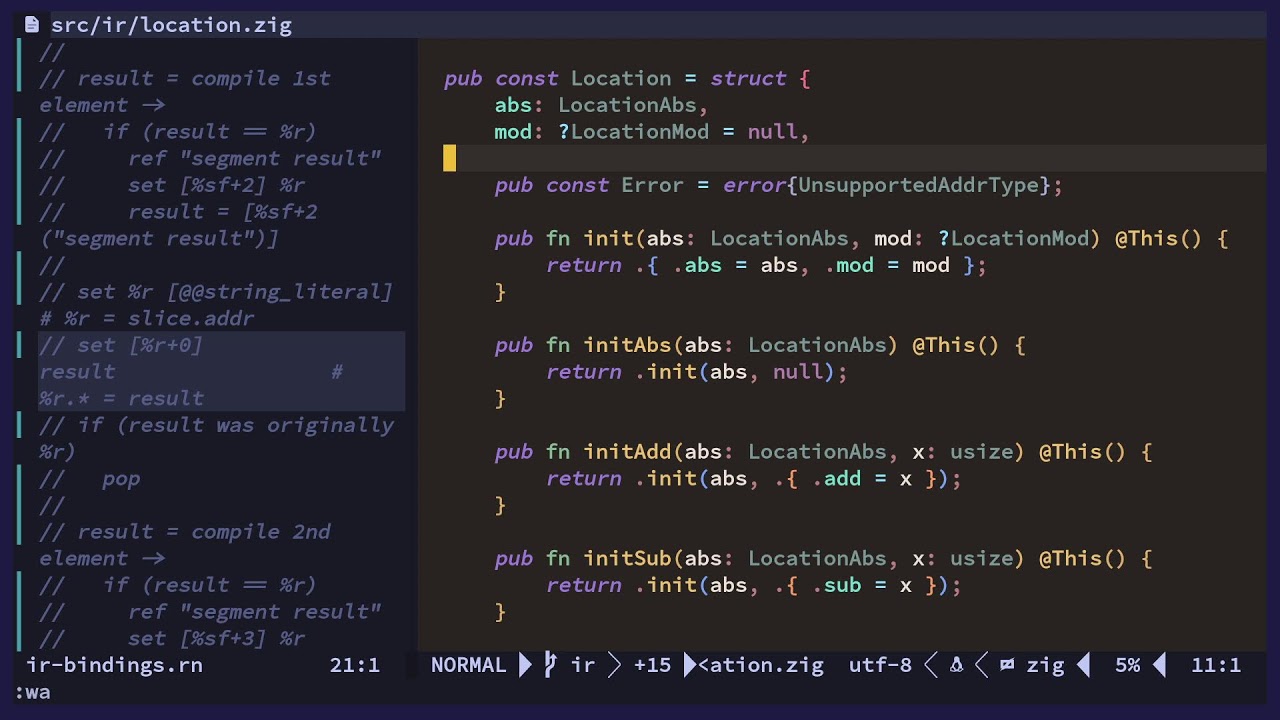Click the '// pop' comment line
The image size is (1280, 720).
pyautogui.click(x=90, y=478)
